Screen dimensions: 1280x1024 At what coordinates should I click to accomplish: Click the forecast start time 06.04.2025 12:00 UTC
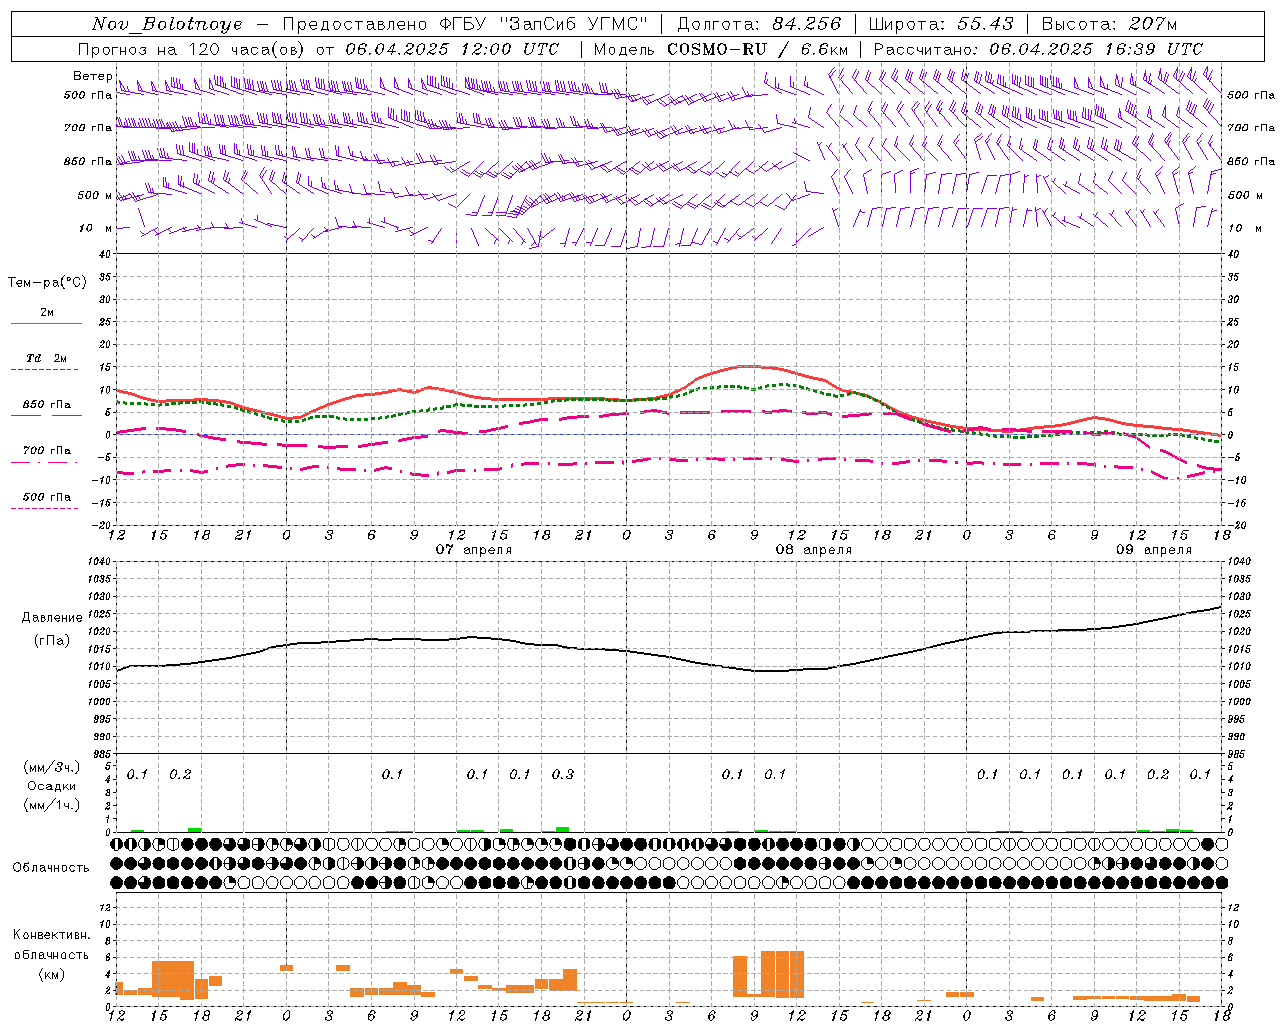[452, 48]
